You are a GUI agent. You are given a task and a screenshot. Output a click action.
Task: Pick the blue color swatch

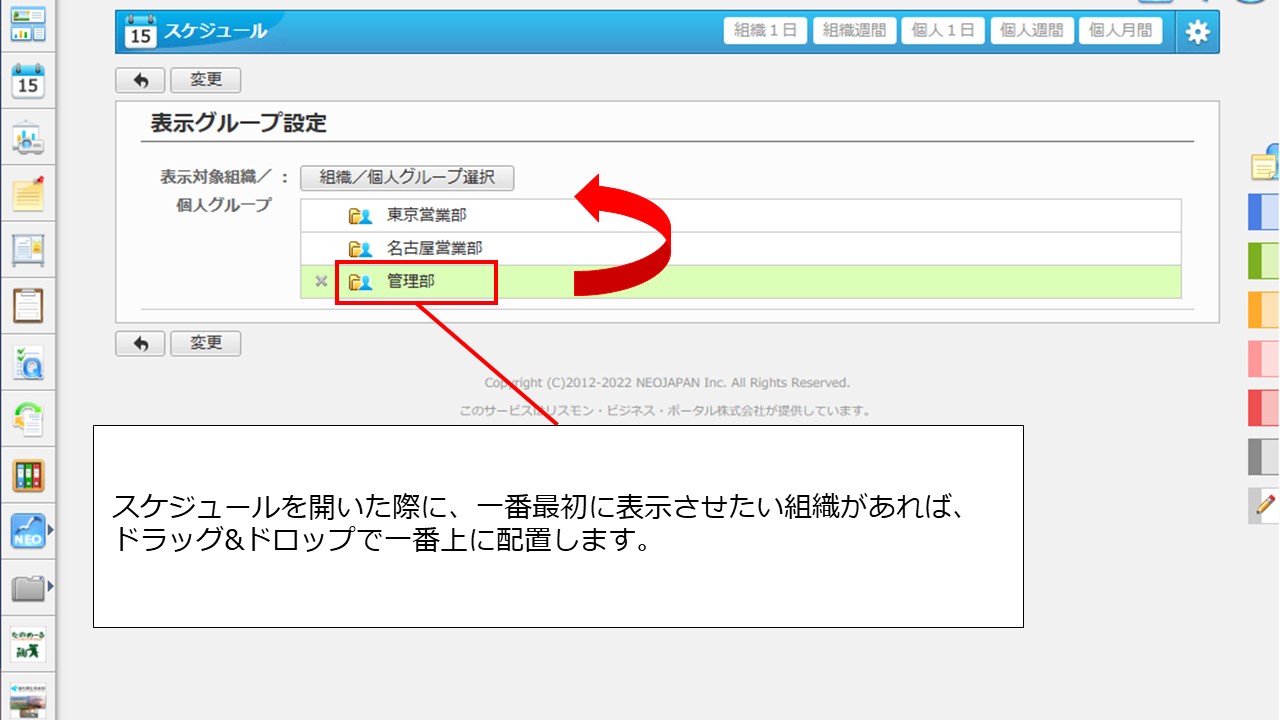point(1264,212)
